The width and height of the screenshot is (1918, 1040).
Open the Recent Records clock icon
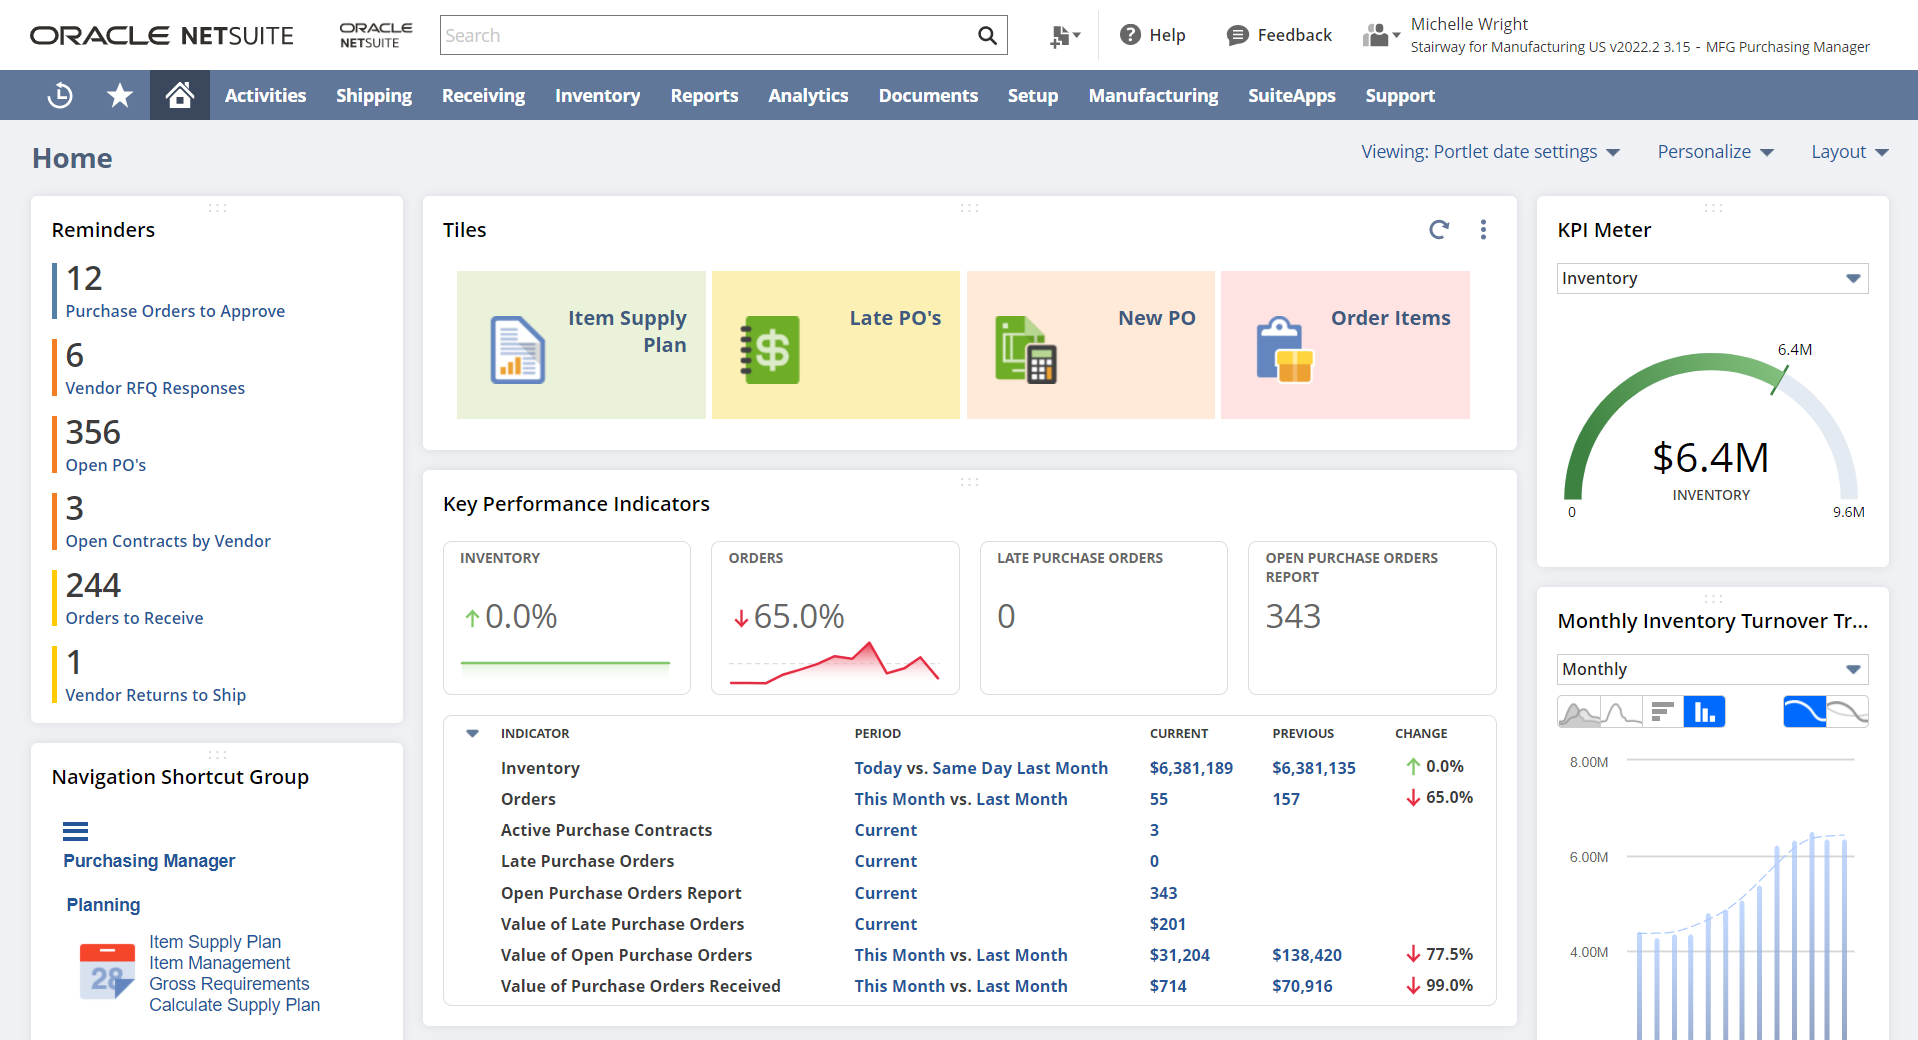point(60,95)
